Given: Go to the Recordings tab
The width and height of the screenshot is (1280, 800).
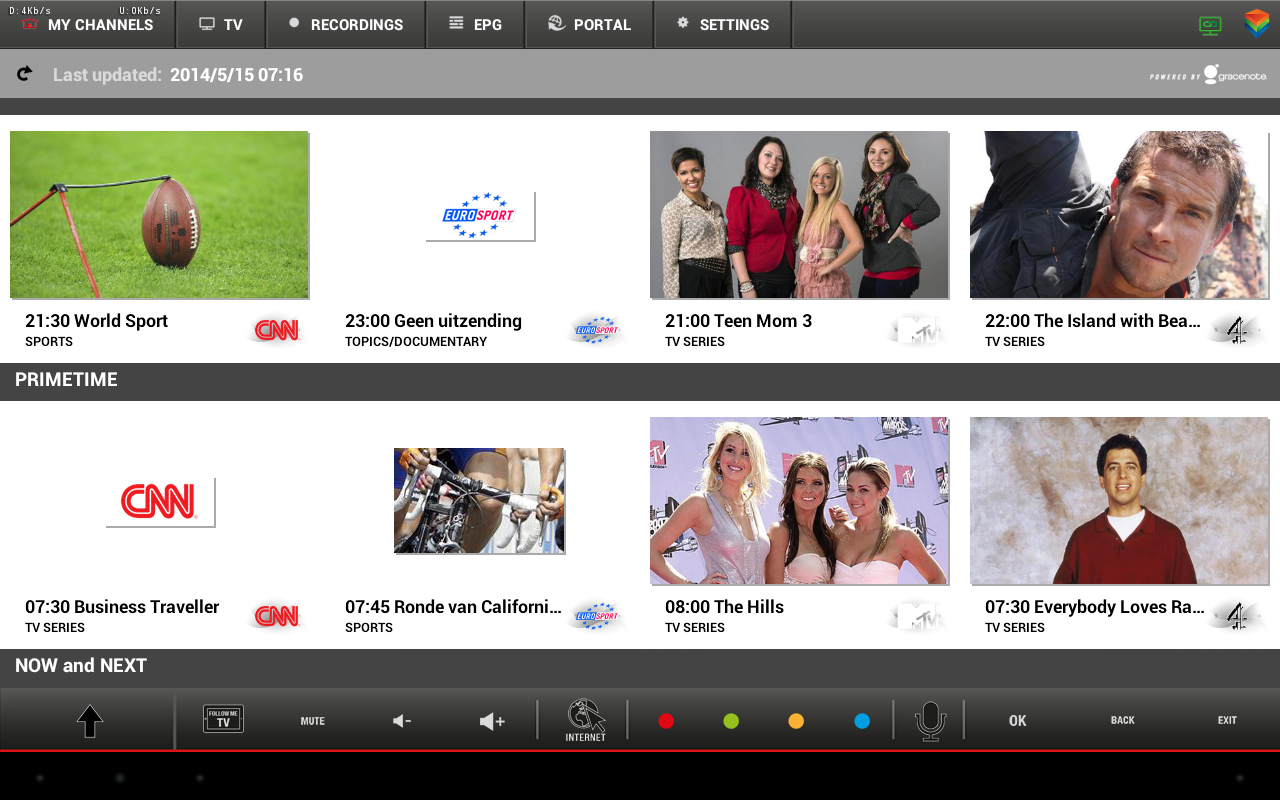Looking at the screenshot, I should (346, 25).
